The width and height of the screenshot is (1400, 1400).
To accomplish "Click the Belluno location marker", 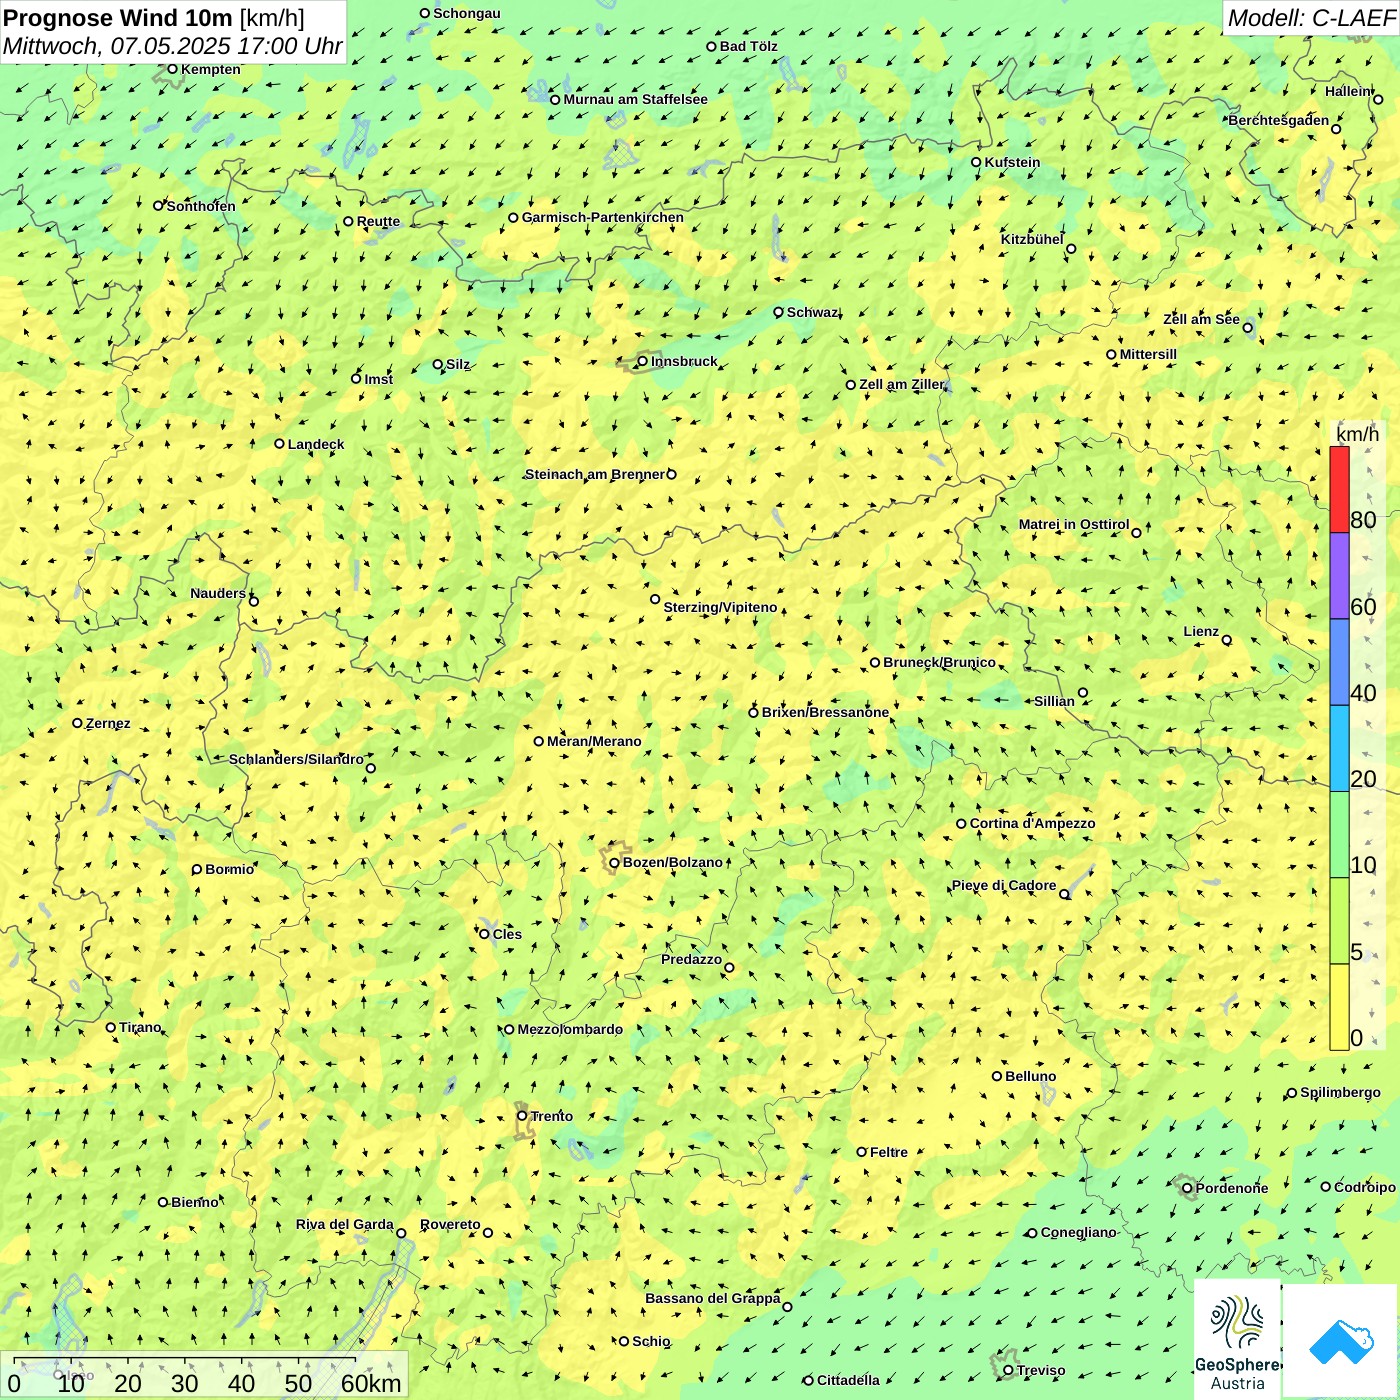I will 997,1077.
